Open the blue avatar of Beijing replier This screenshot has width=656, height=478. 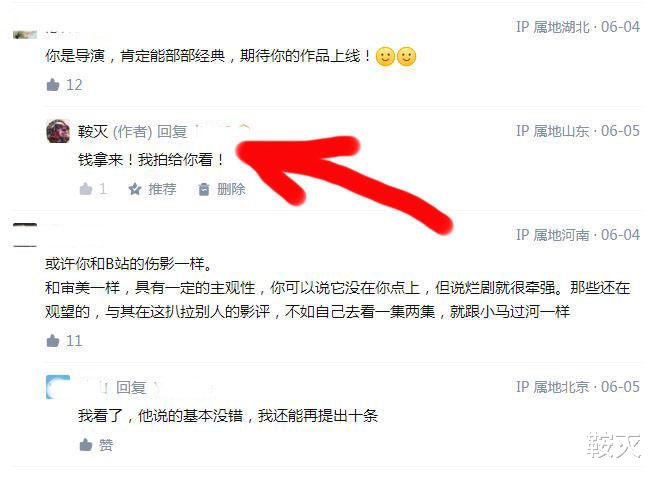58,387
